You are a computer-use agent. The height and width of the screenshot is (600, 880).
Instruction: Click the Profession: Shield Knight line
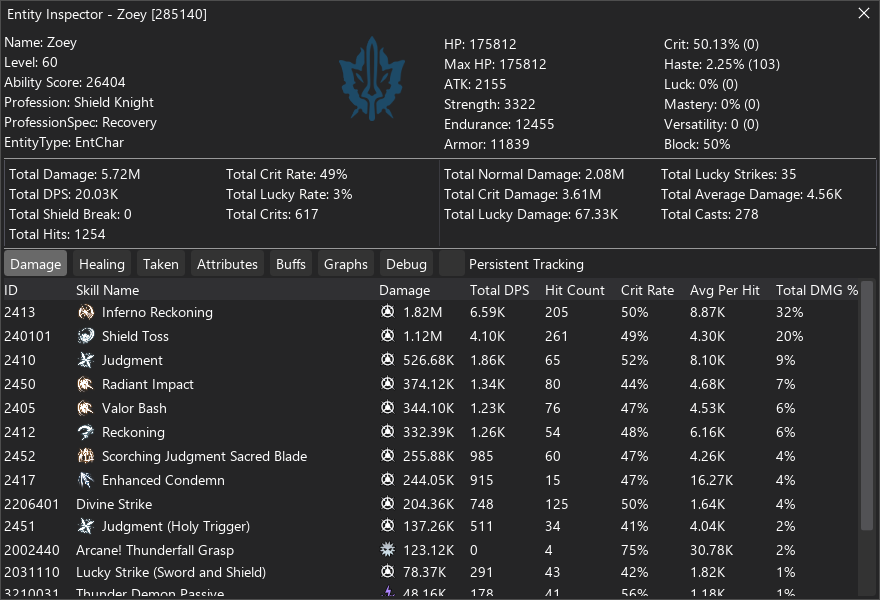pyautogui.click(x=79, y=102)
